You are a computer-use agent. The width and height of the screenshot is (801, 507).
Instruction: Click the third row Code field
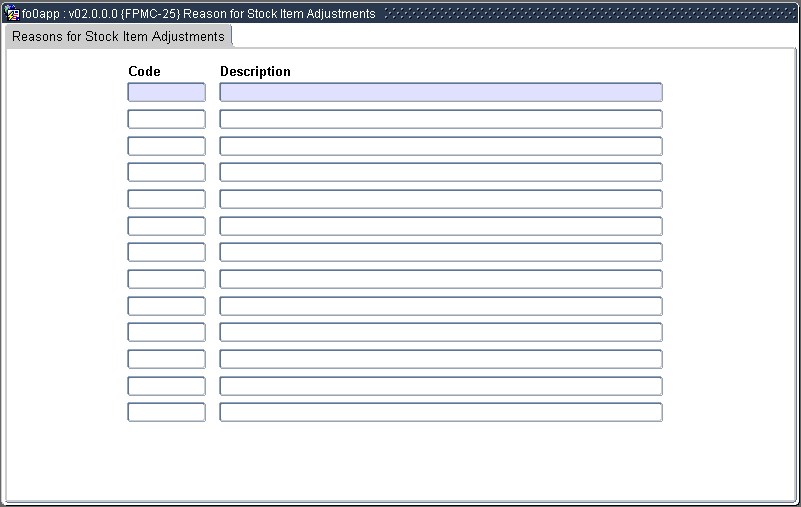point(166,146)
